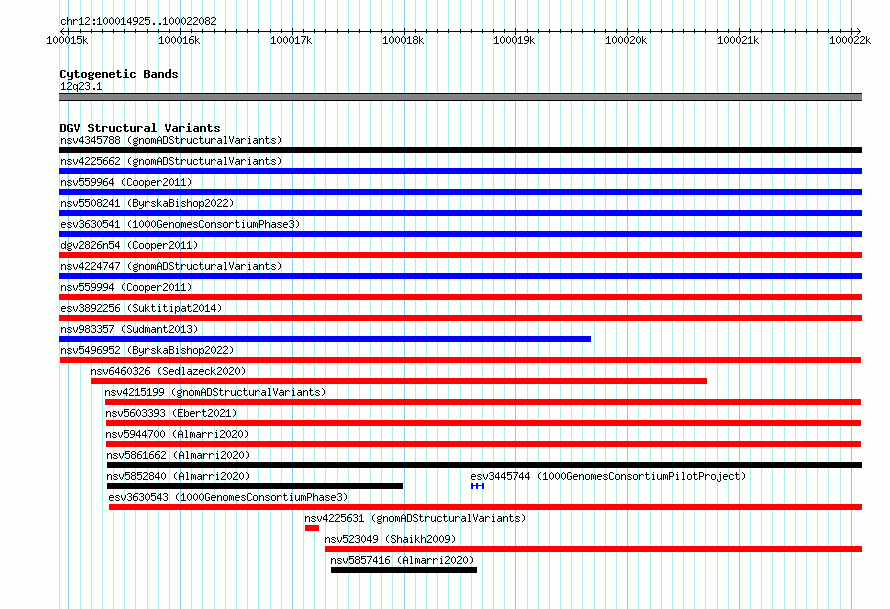
Task: Click the DGV Structural Variants track title
Action: point(140,128)
